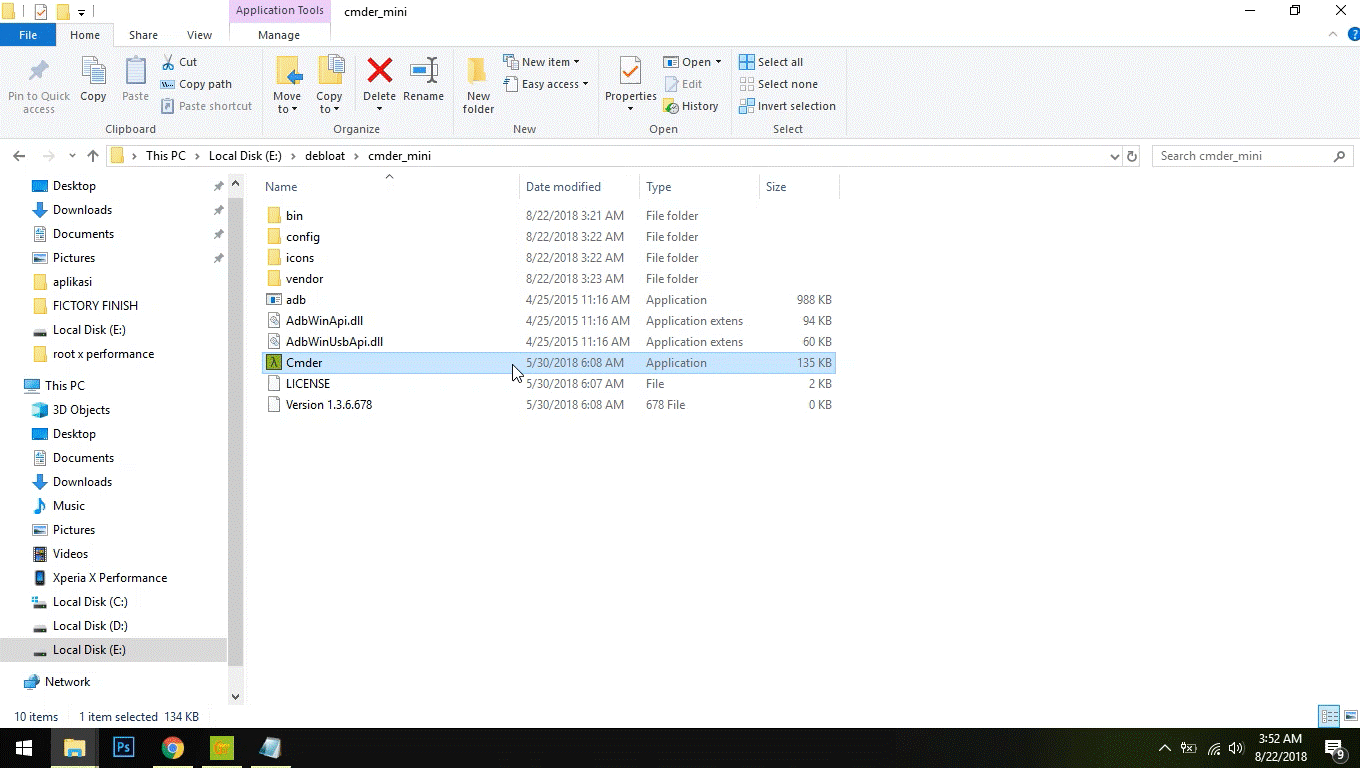1360x768 pixels.
Task: Click the Paste ribbon button
Action: pyautogui.click(x=135, y=80)
